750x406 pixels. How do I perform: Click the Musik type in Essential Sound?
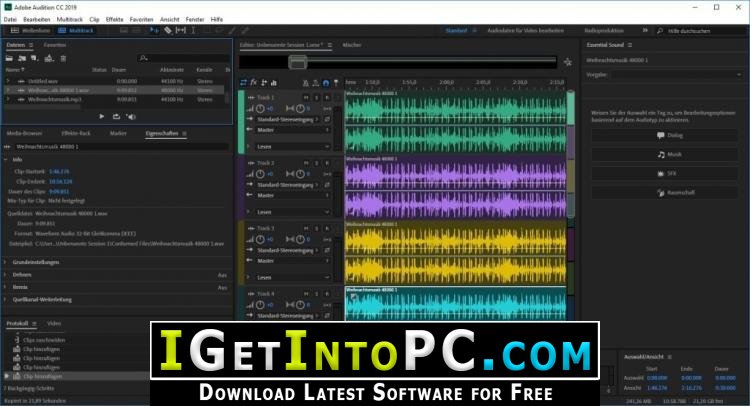(x=664, y=154)
